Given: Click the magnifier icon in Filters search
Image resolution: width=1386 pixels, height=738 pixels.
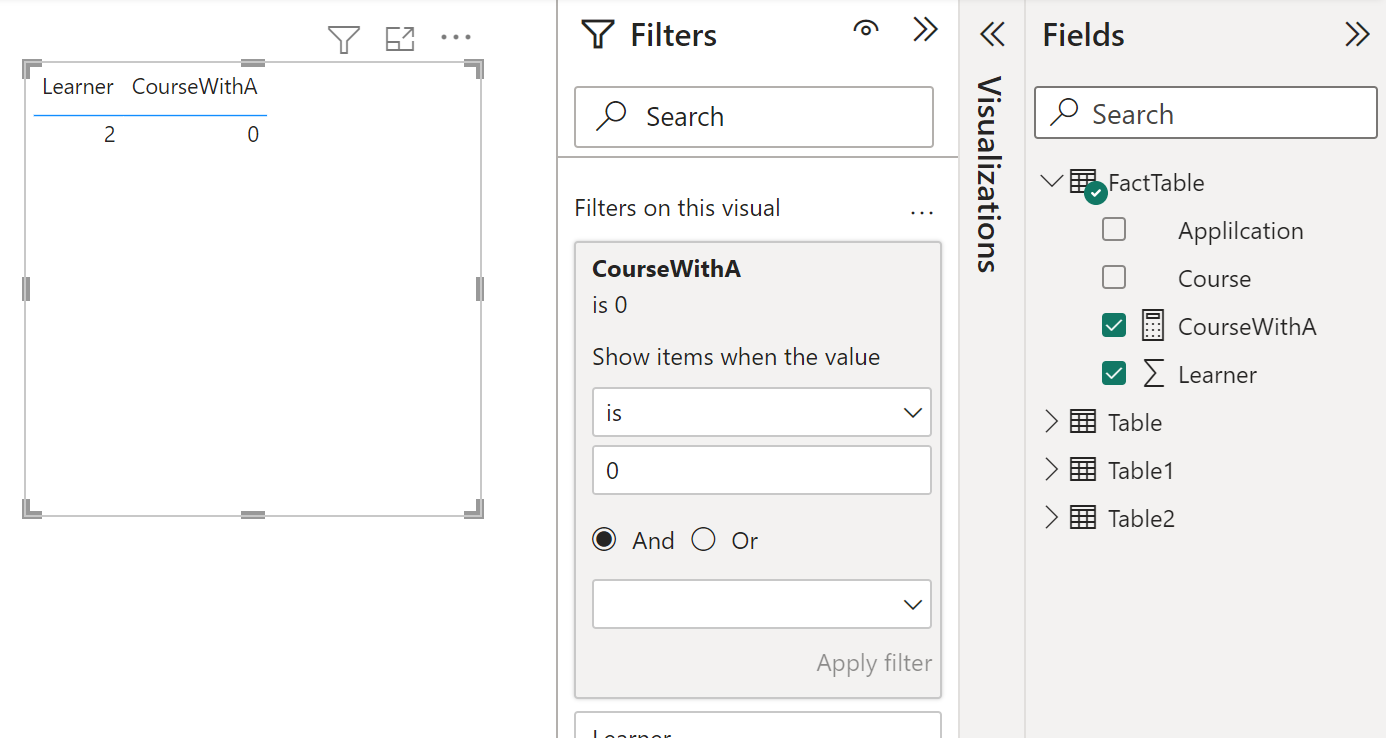Looking at the screenshot, I should click(610, 116).
